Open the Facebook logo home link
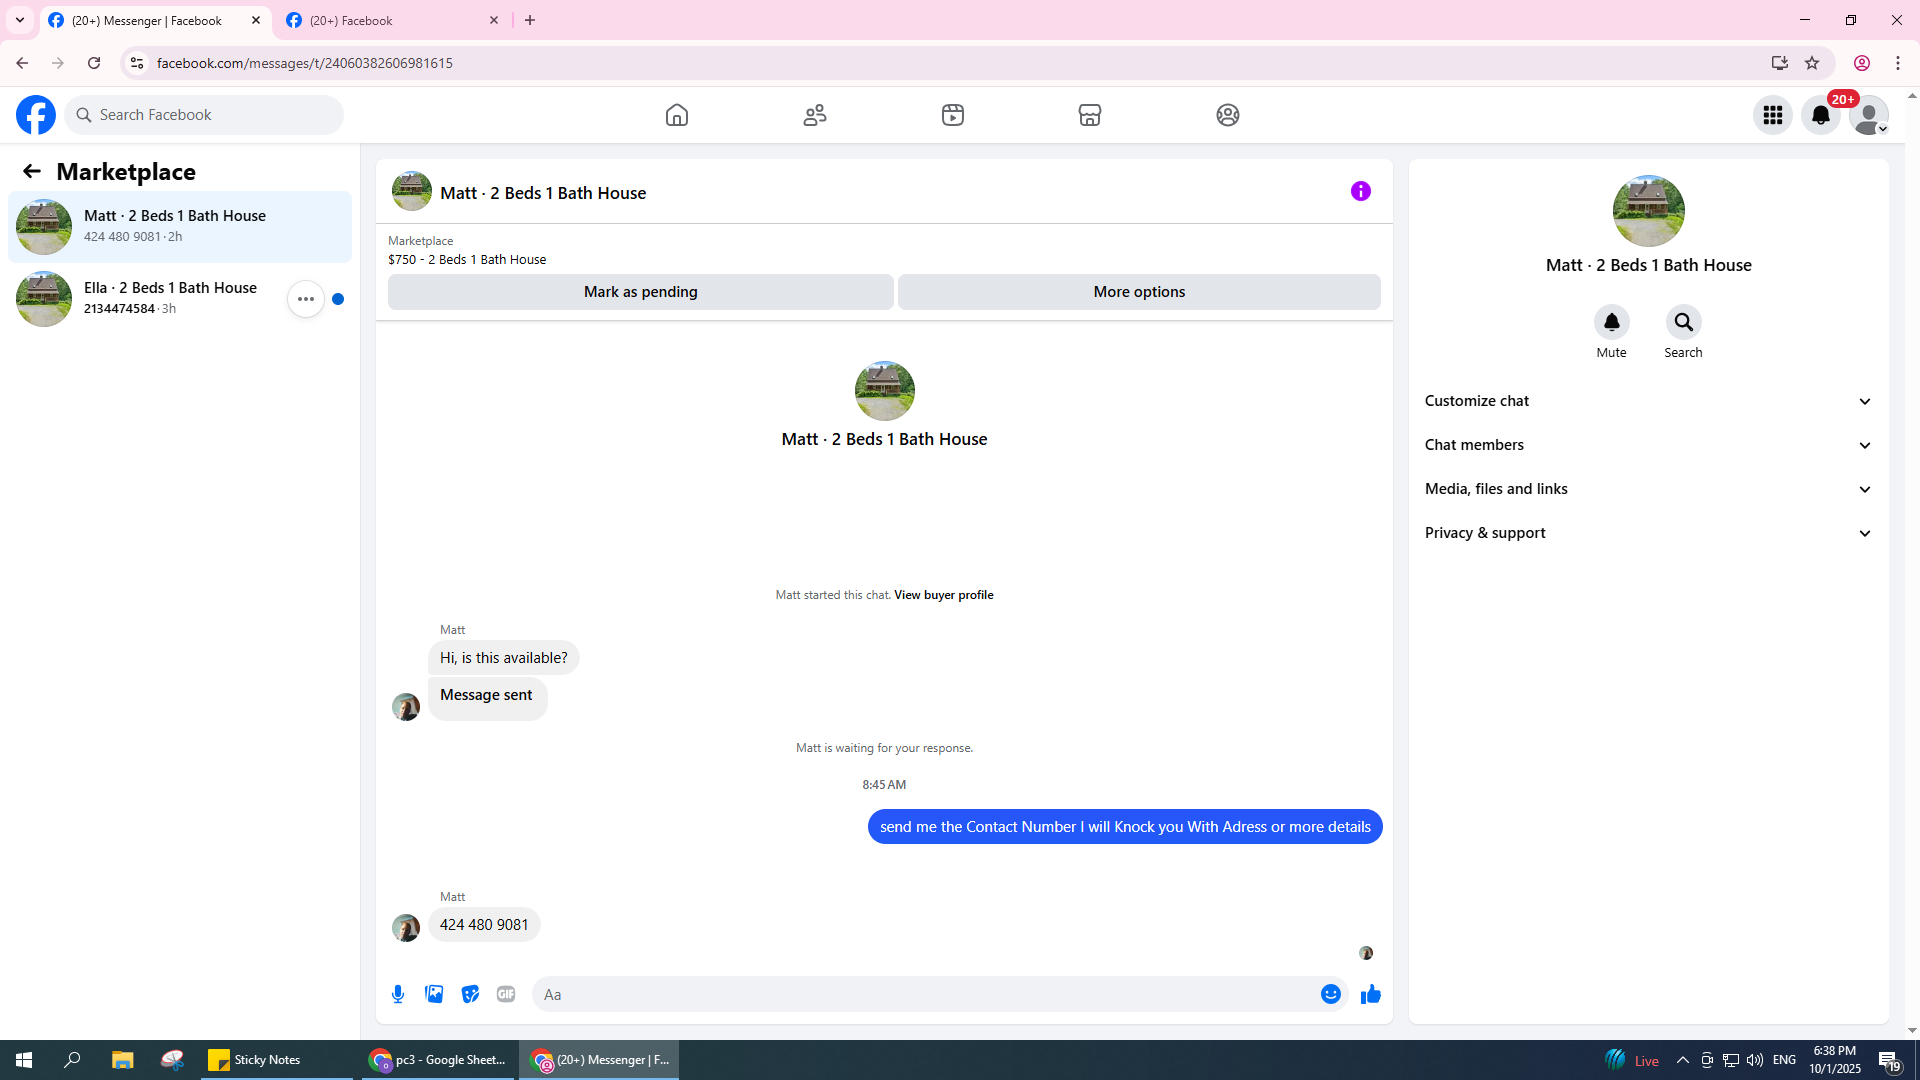The width and height of the screenshot is (1920, 1080). click(36, 115)
